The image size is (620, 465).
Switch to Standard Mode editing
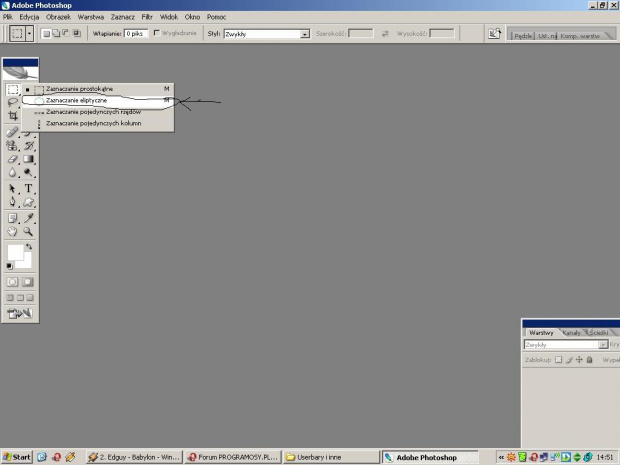pyautogui.click(x=12, y=282)
